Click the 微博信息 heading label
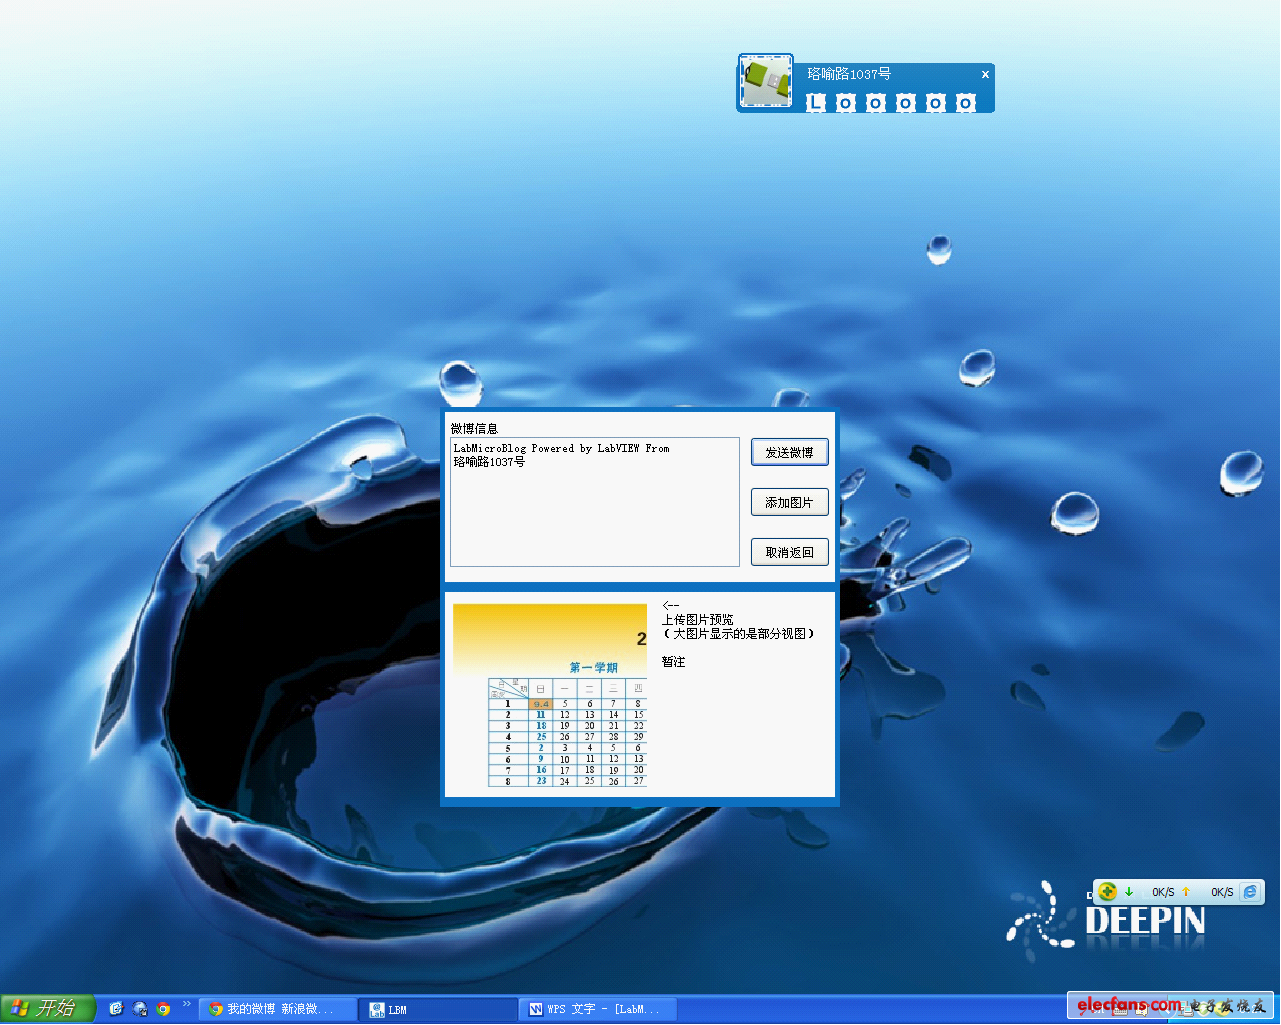The height and width of the screenshot is (1025, 1281). (x=474, y=428)
